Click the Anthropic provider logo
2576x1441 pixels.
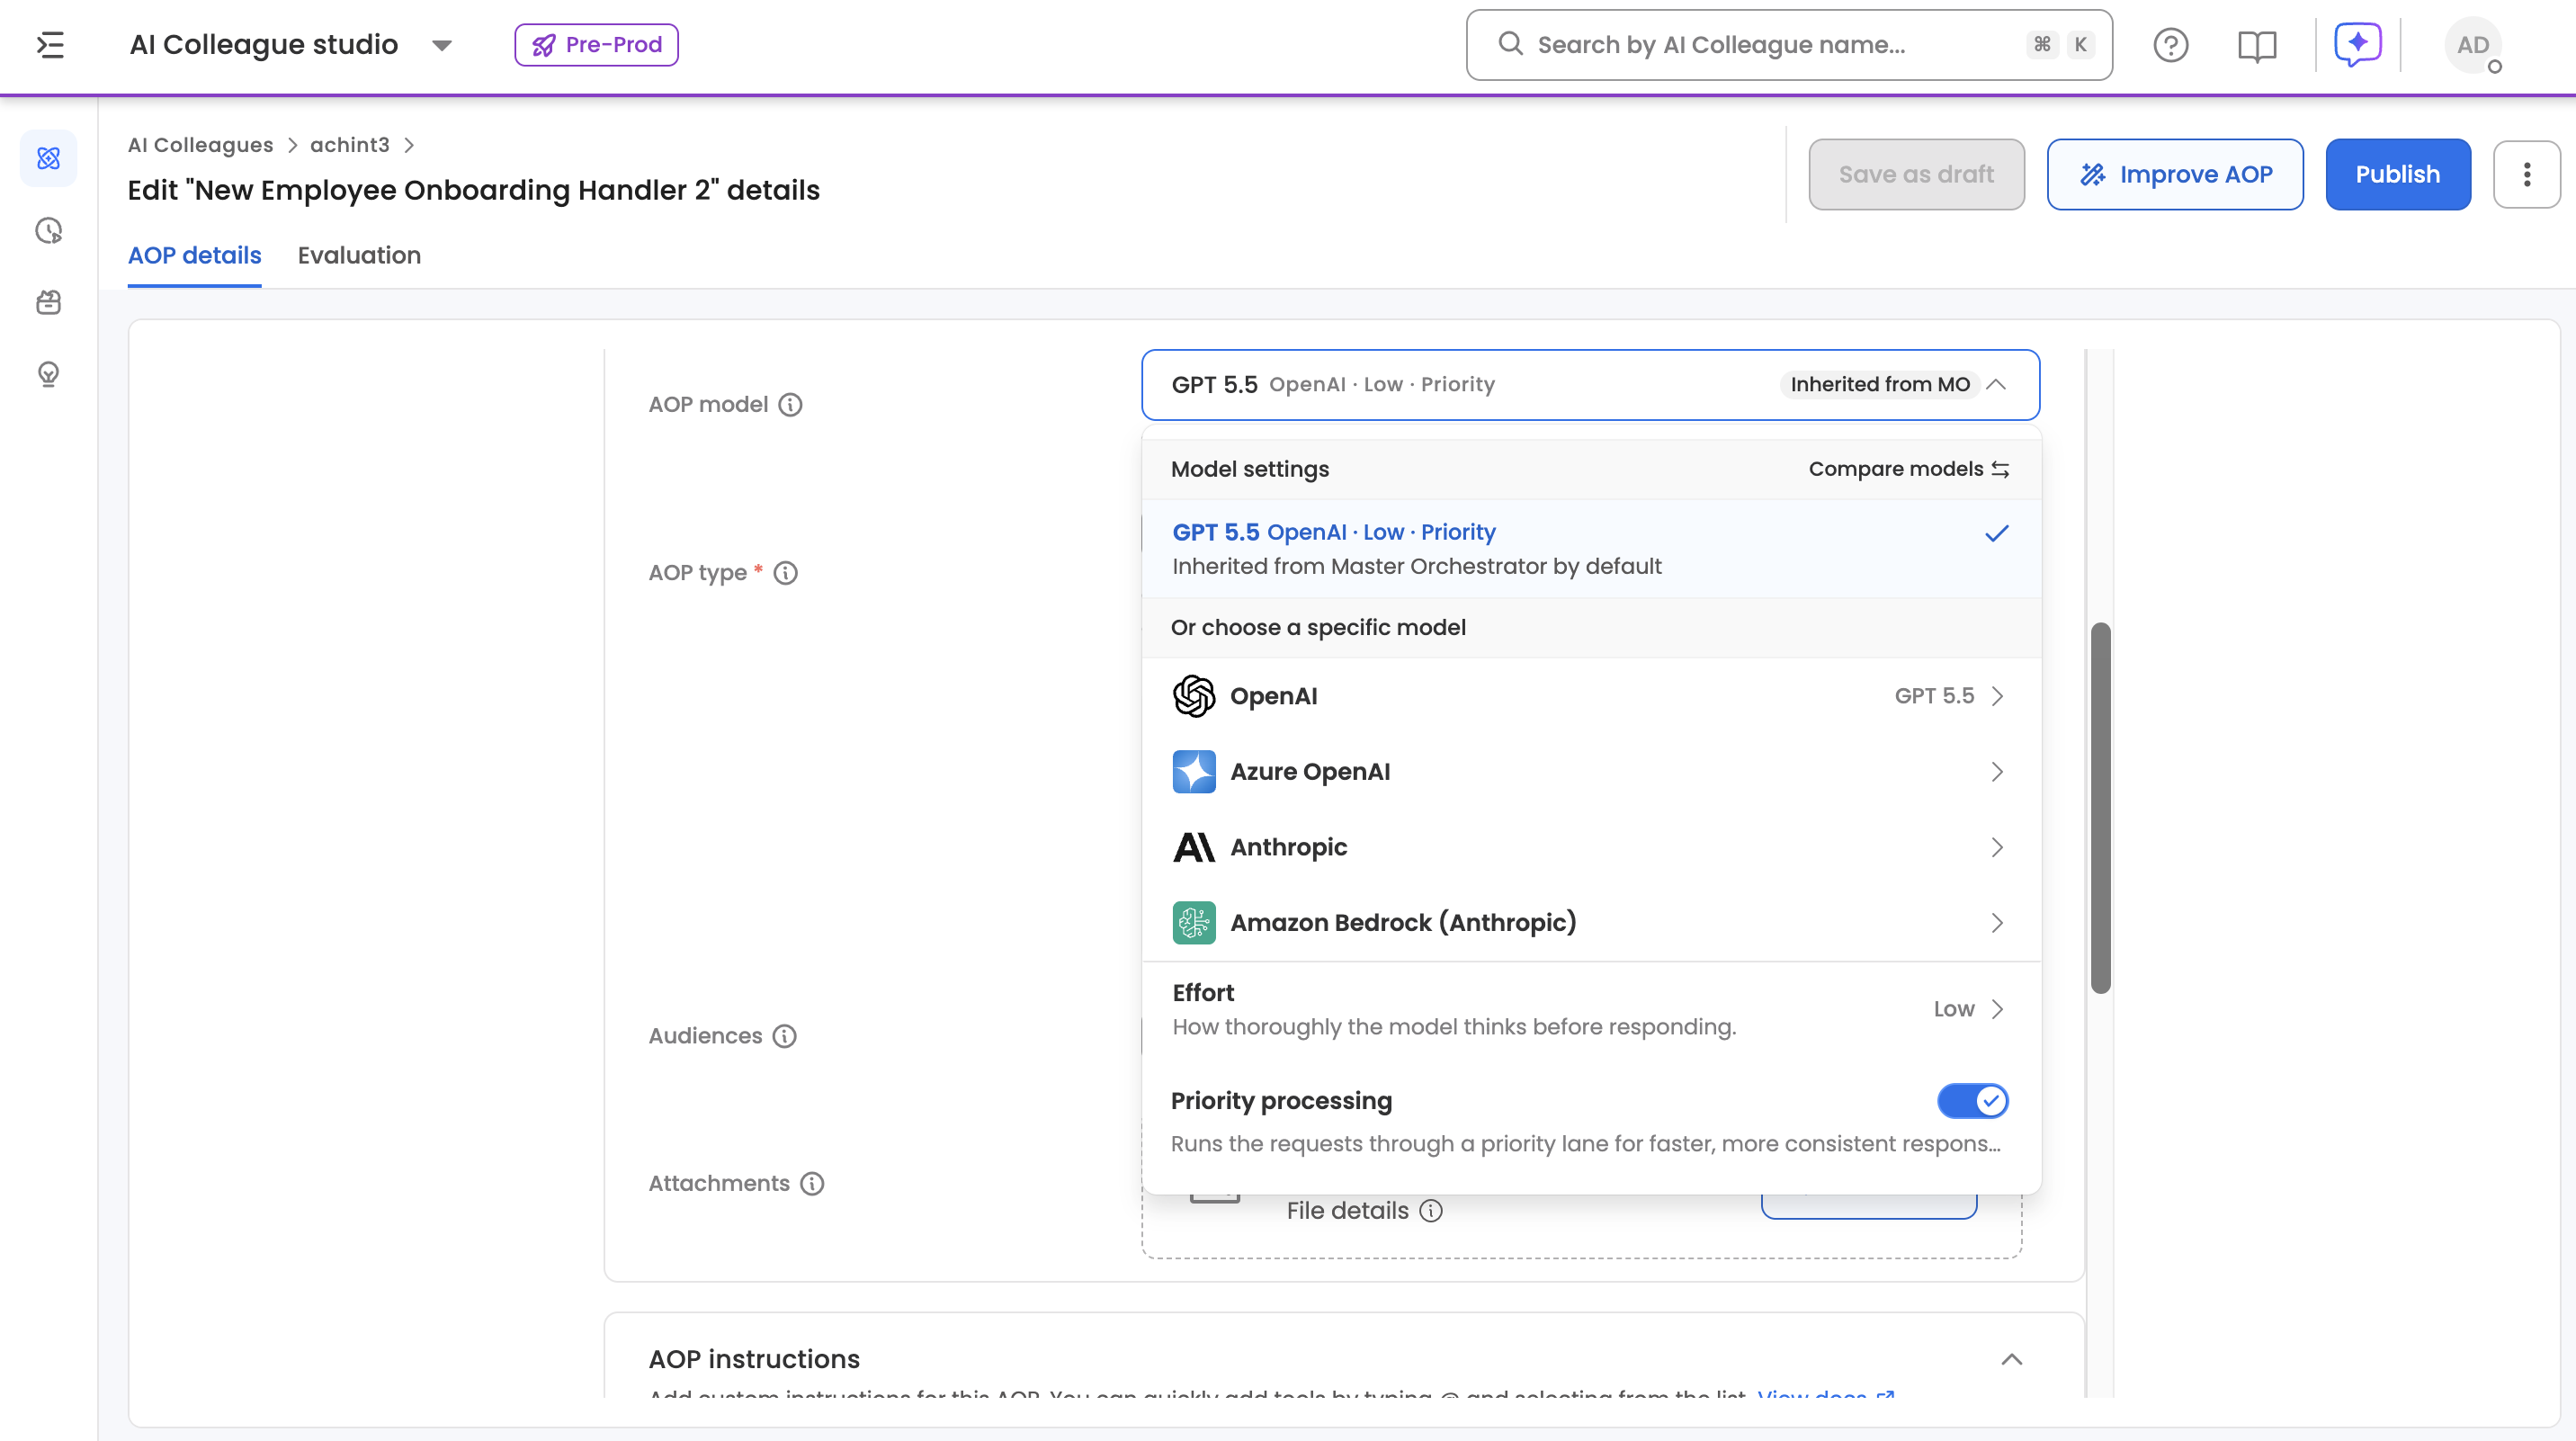(1193, 848)
